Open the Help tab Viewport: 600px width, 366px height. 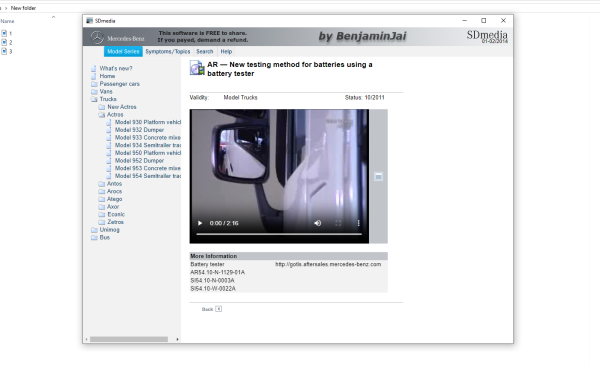[x=226, y=51]
